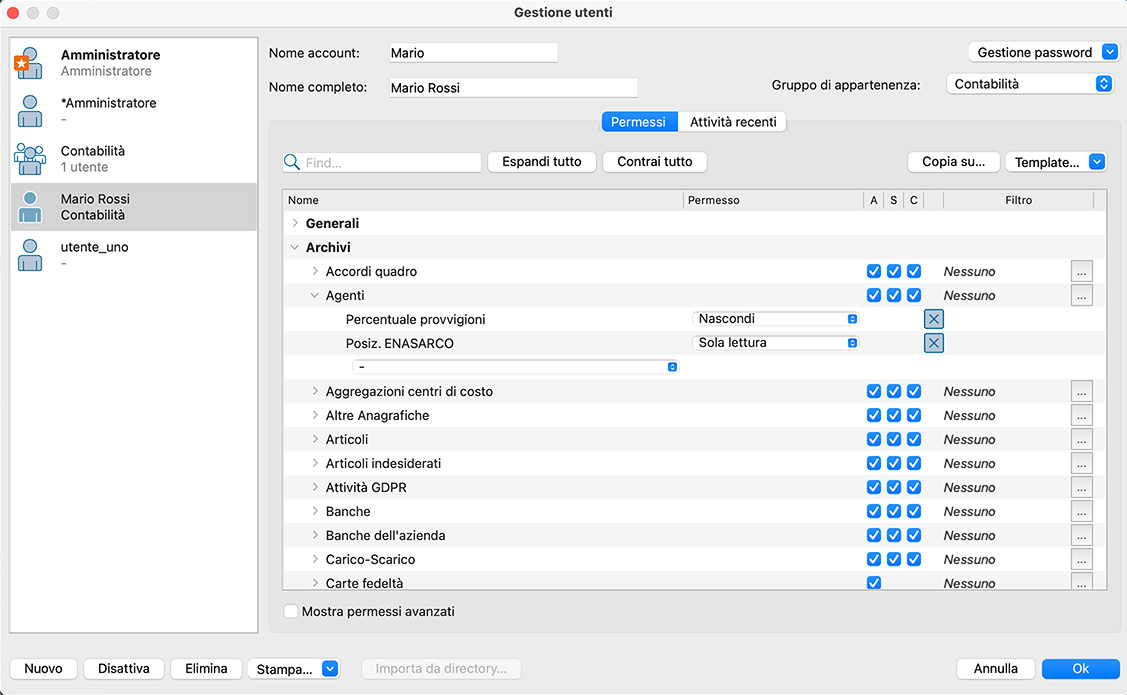The width and height of the screenshot is (1127, 695).
Task: Expand the Generali tree section
Action: pos(295,223)
